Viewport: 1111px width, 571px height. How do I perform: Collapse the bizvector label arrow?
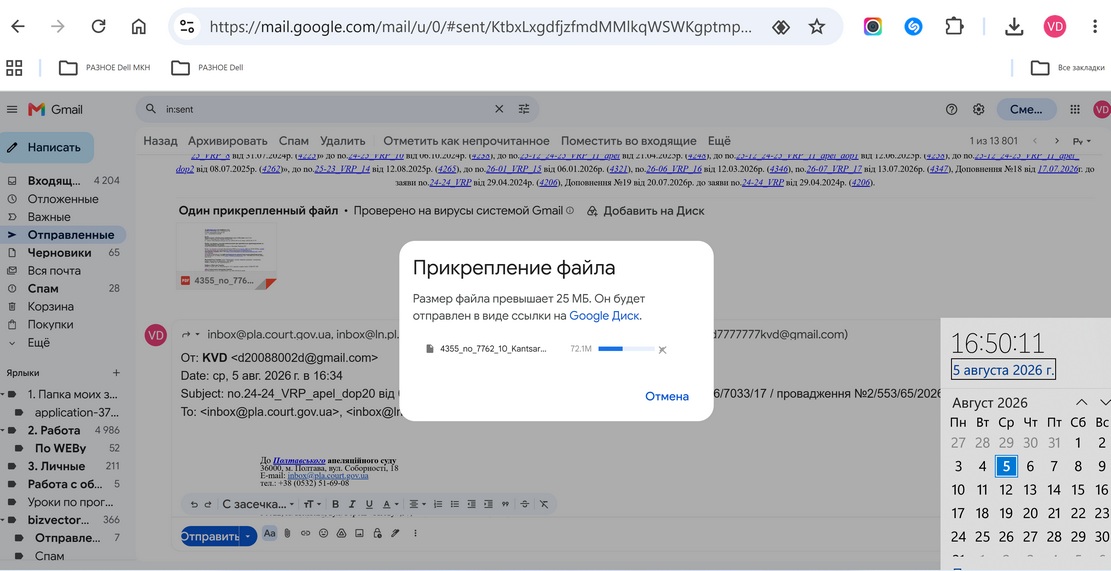pyautogui.click(x=3, y=520)
